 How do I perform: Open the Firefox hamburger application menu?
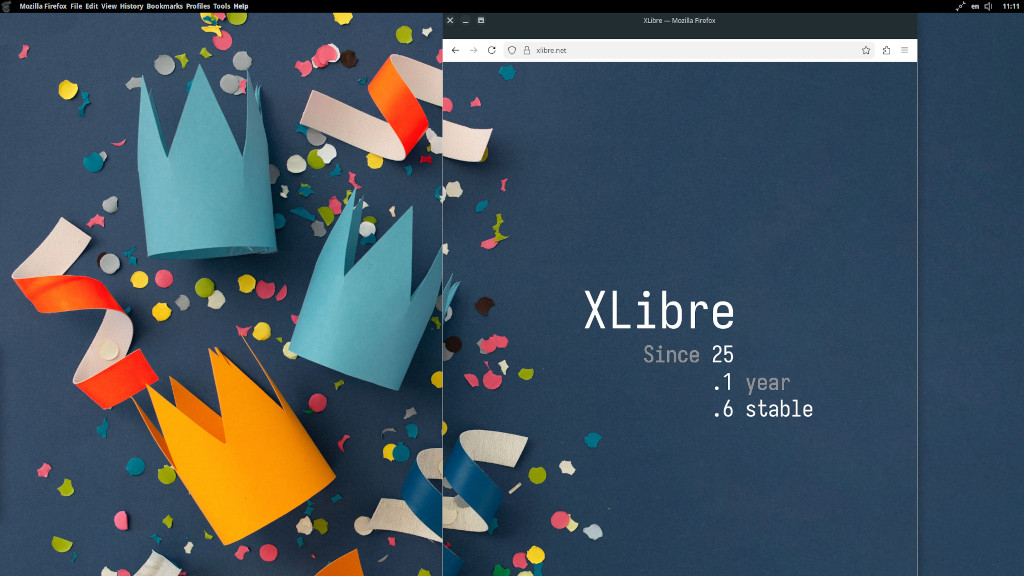[x=904, y=50]
